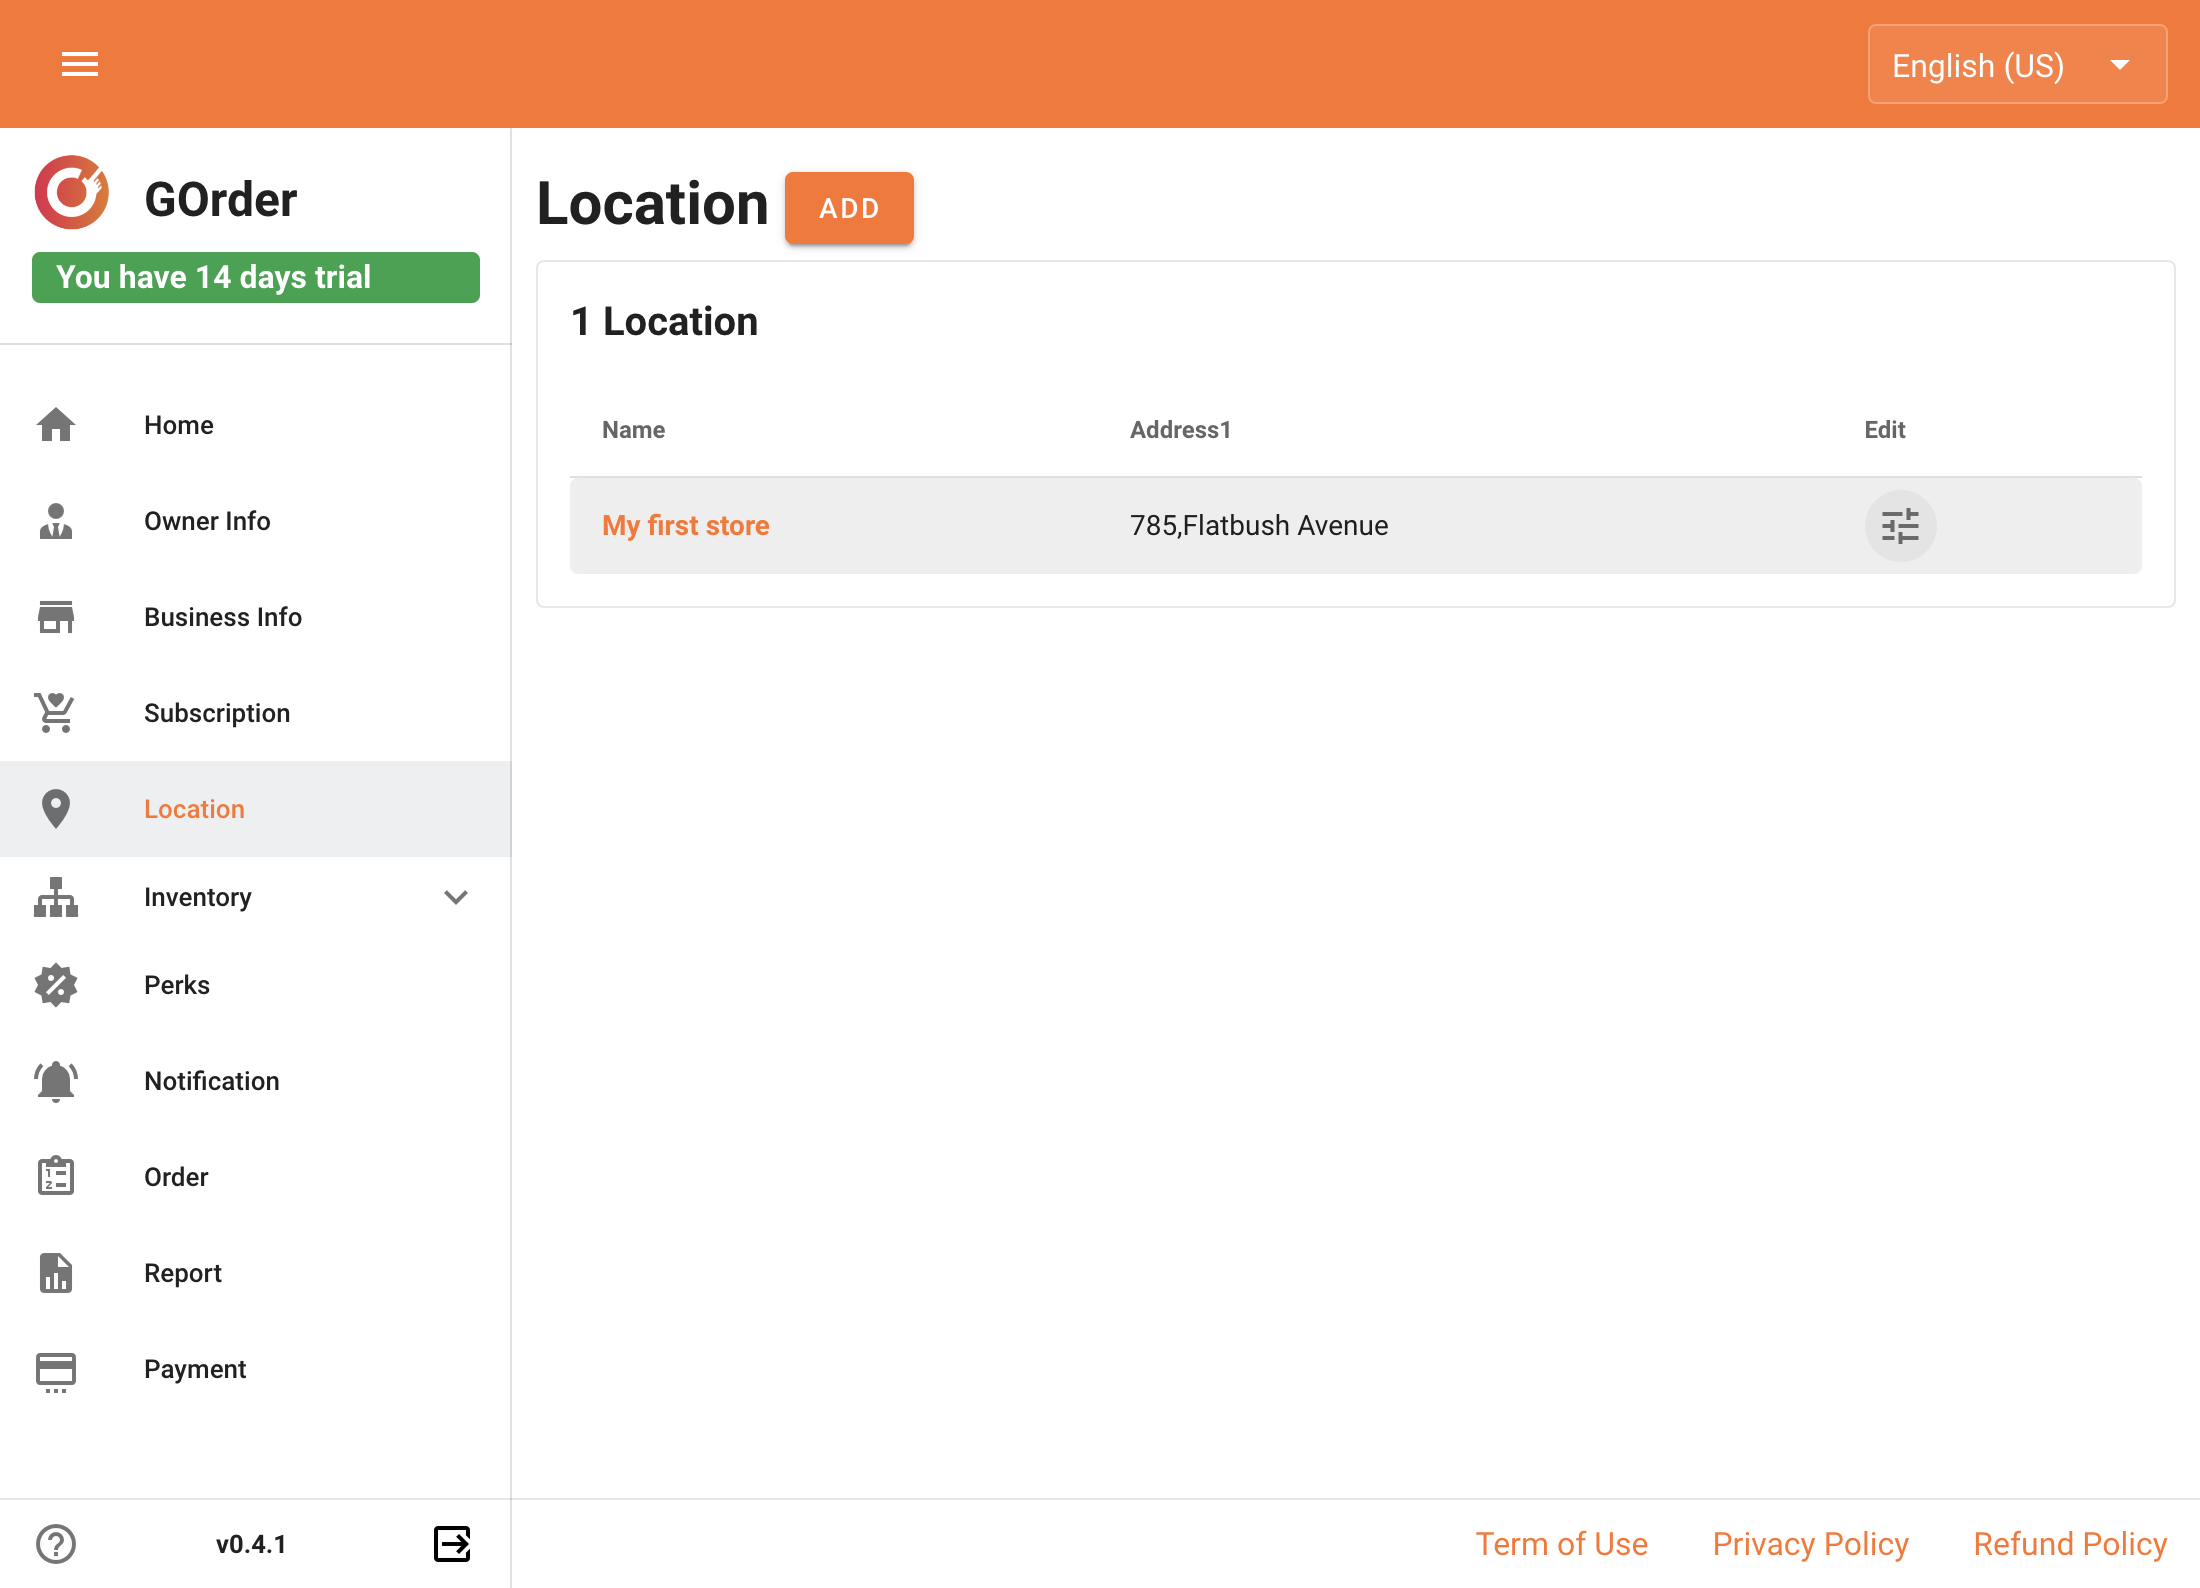The image size is (2200, 1588).
Task: Open Payment page
Action: [x=256, y=1369]
